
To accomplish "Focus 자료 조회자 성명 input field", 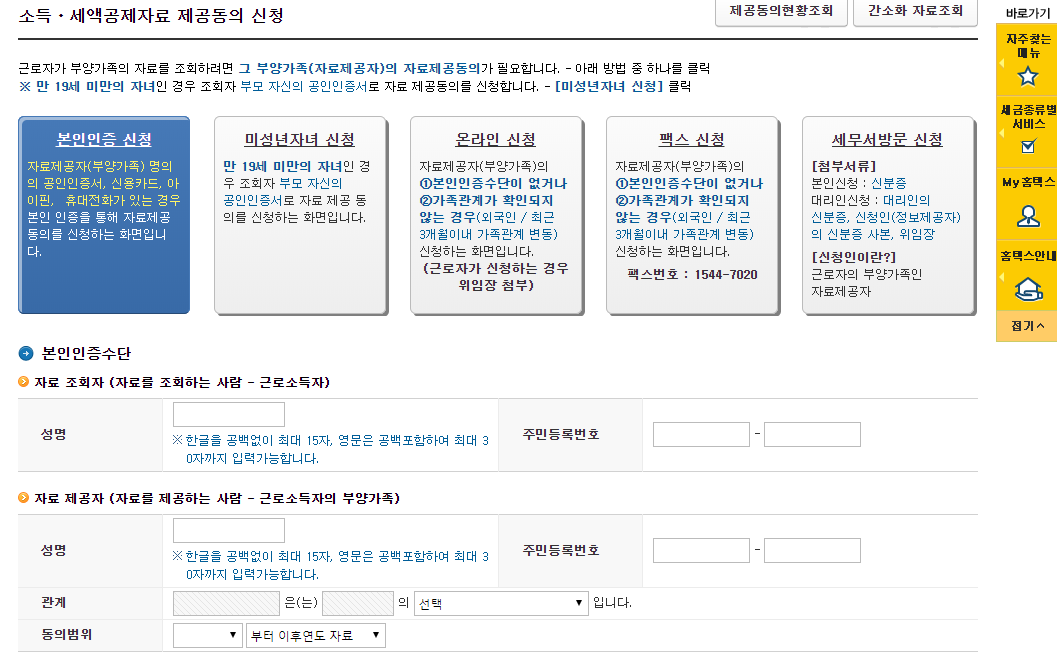I will [x=229, y=415].
